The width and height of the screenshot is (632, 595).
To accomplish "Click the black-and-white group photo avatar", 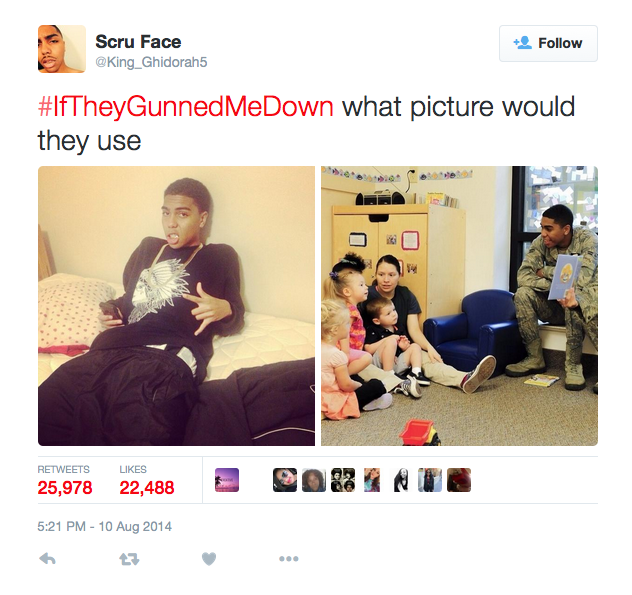I will click(343, 480).
